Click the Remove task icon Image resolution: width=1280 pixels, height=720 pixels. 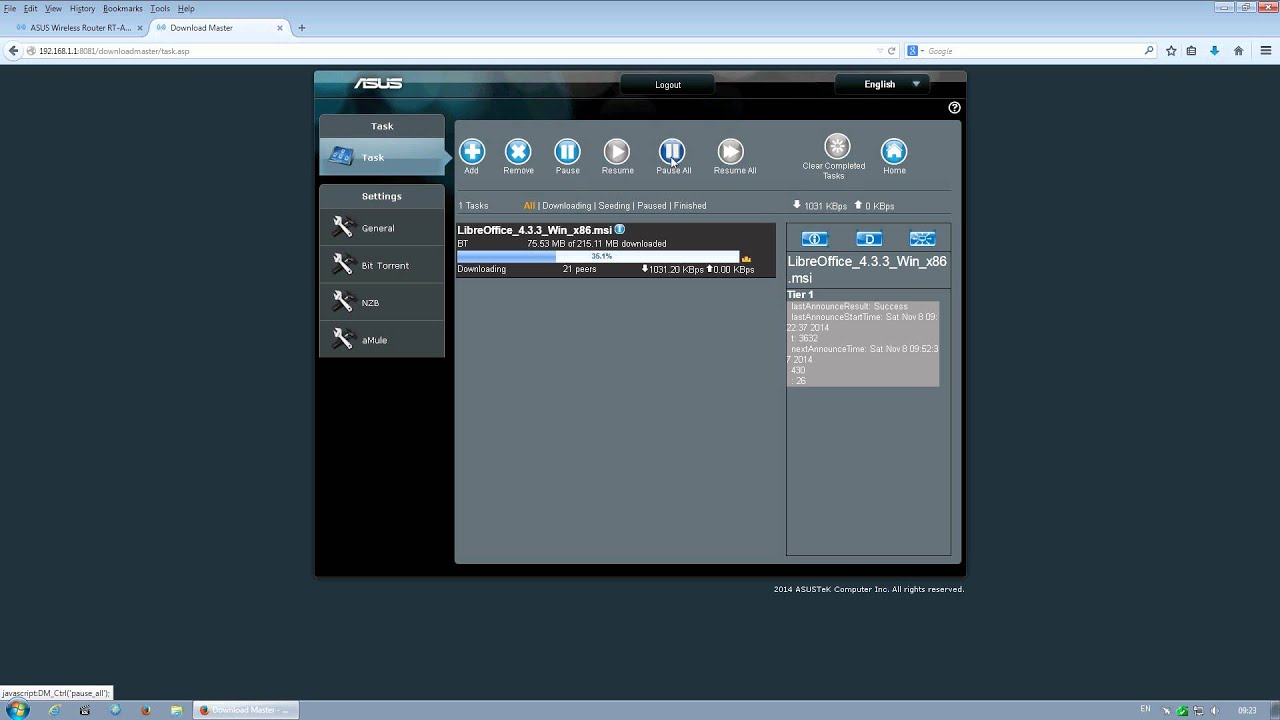pyautogui.click(x=518, y=152)
